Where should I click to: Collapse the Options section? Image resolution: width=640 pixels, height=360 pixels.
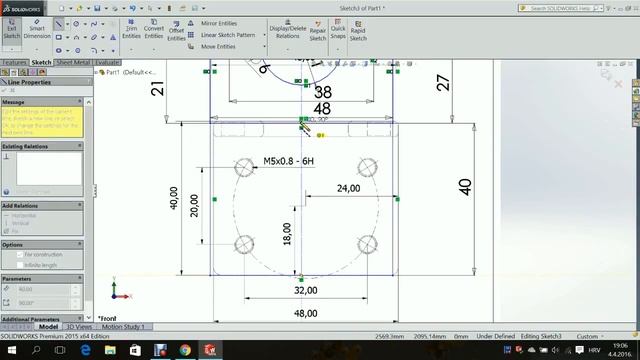(x=80, y=244)
